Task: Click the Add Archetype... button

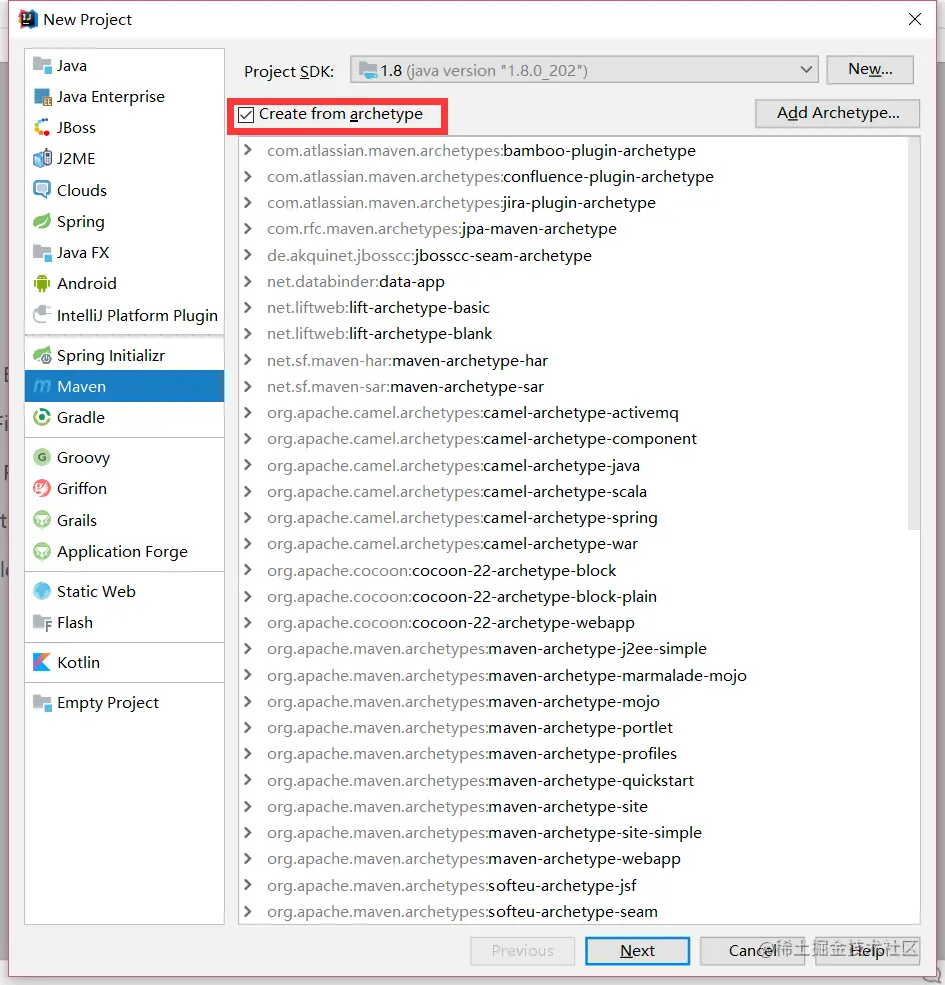Action: coord(838,113)
